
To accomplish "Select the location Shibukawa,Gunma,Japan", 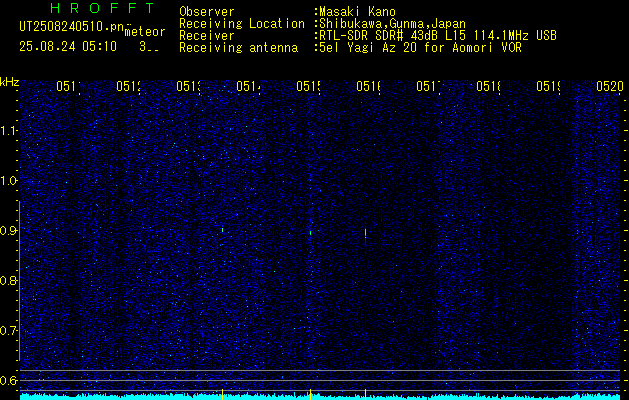I will point(392,24).
